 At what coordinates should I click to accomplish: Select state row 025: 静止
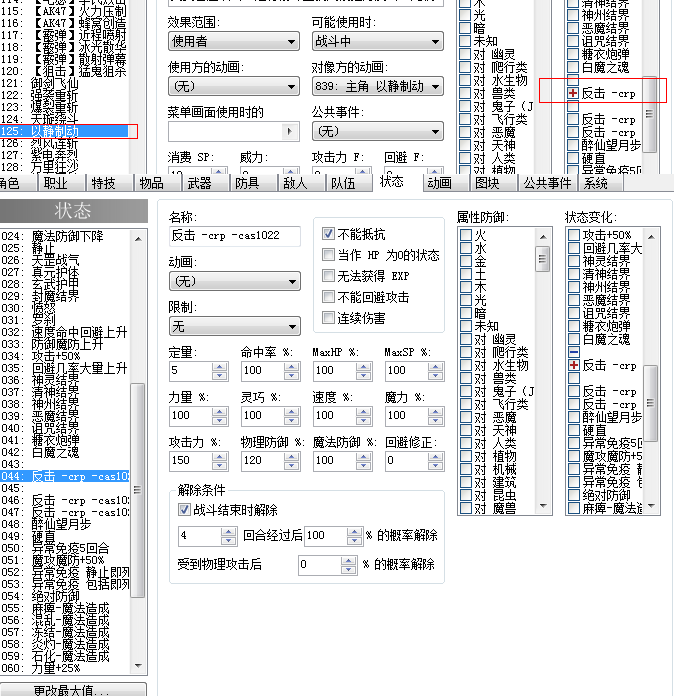point(65,248)
